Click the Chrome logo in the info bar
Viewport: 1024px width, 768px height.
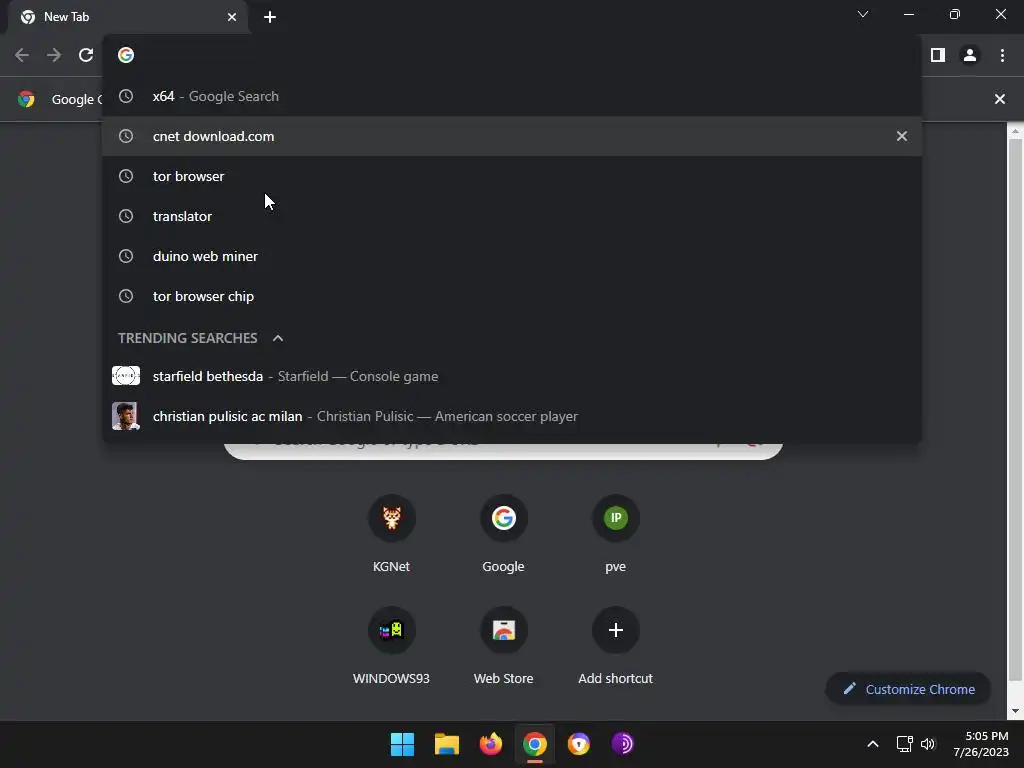coord(26,99)
